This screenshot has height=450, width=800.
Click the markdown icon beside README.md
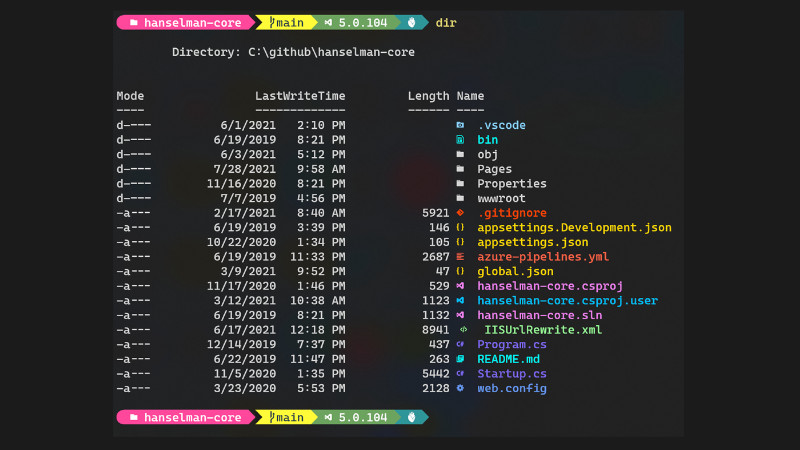coord(460,359)
